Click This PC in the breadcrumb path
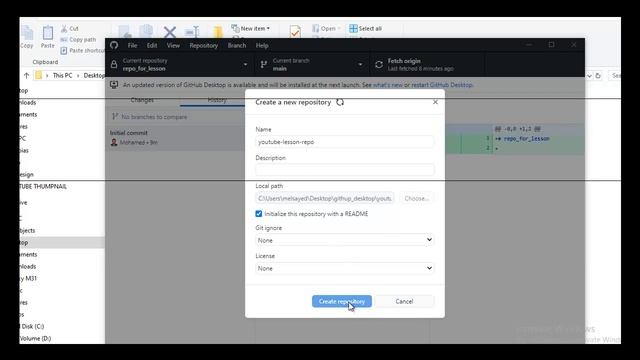The image size is (640, 360). point(62,76)
